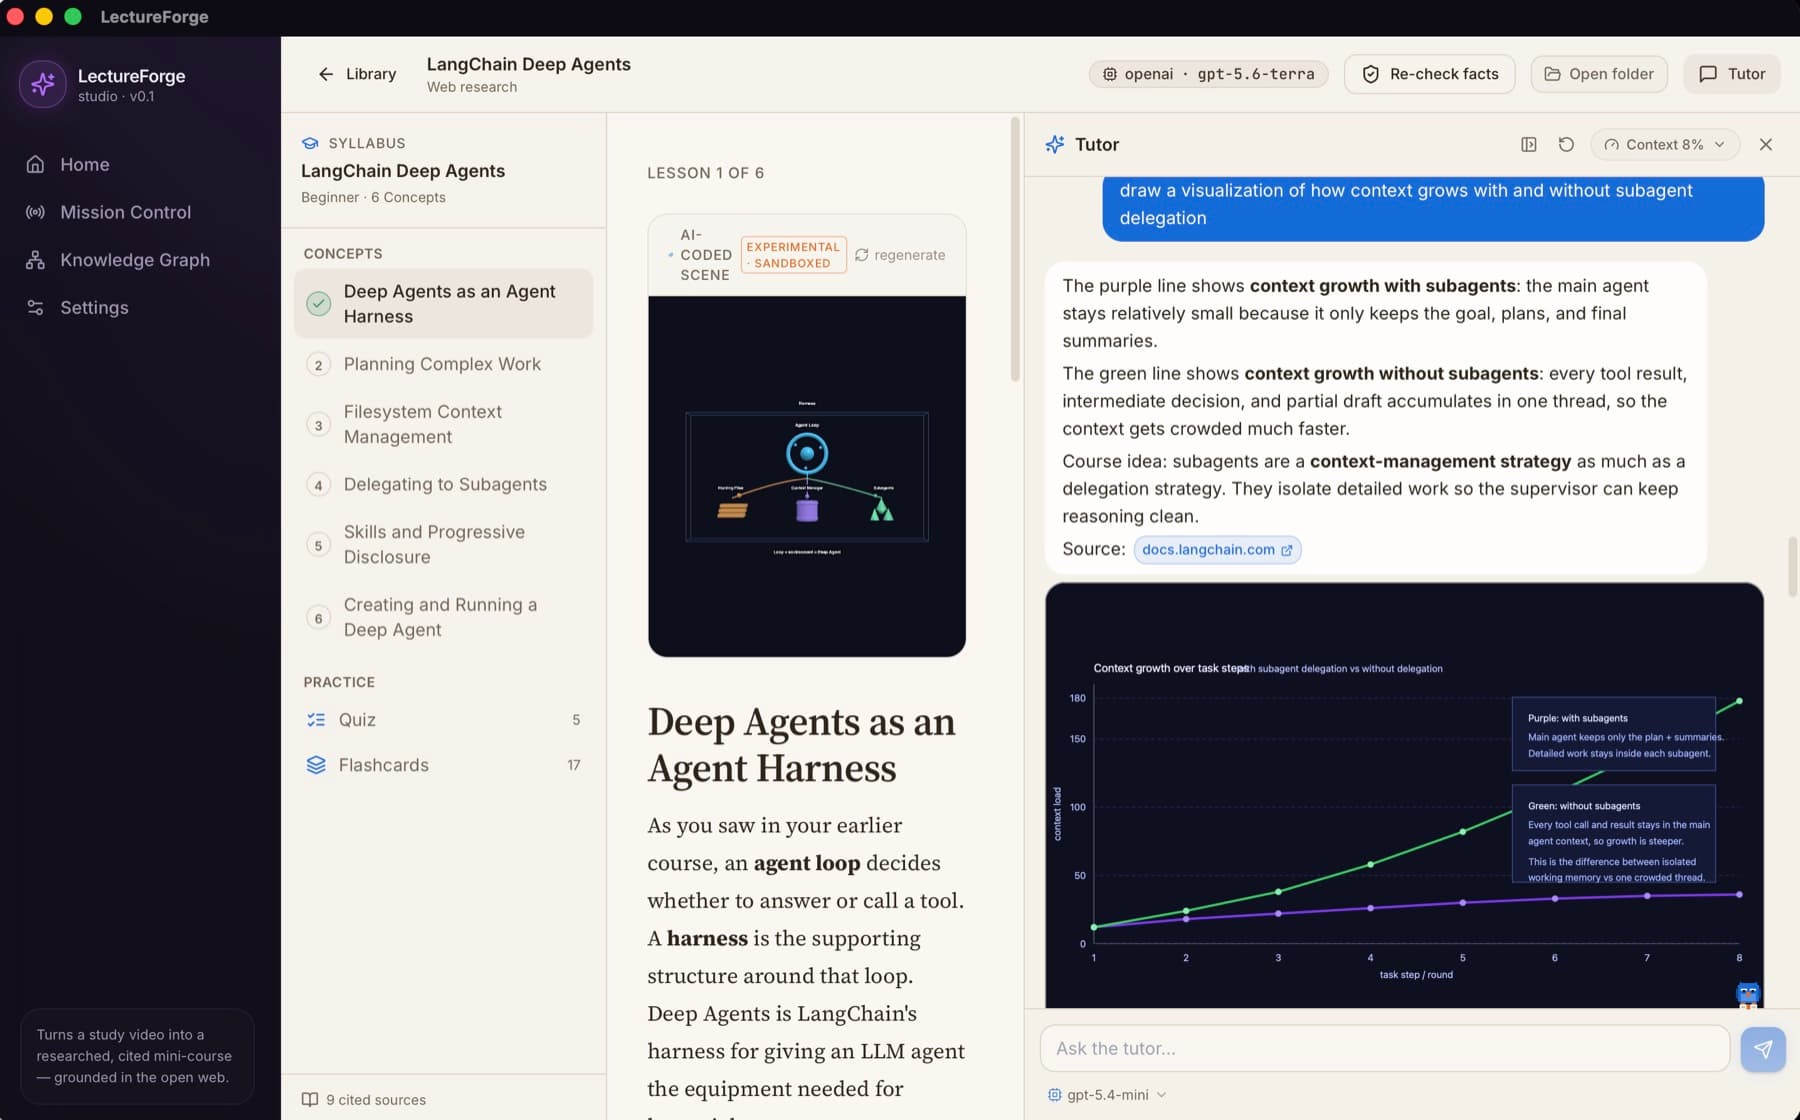The width and height of the screenshot is (1800, 1120).
Task: Click the 'Web research' subtitle text
Action: coord(472,87)
